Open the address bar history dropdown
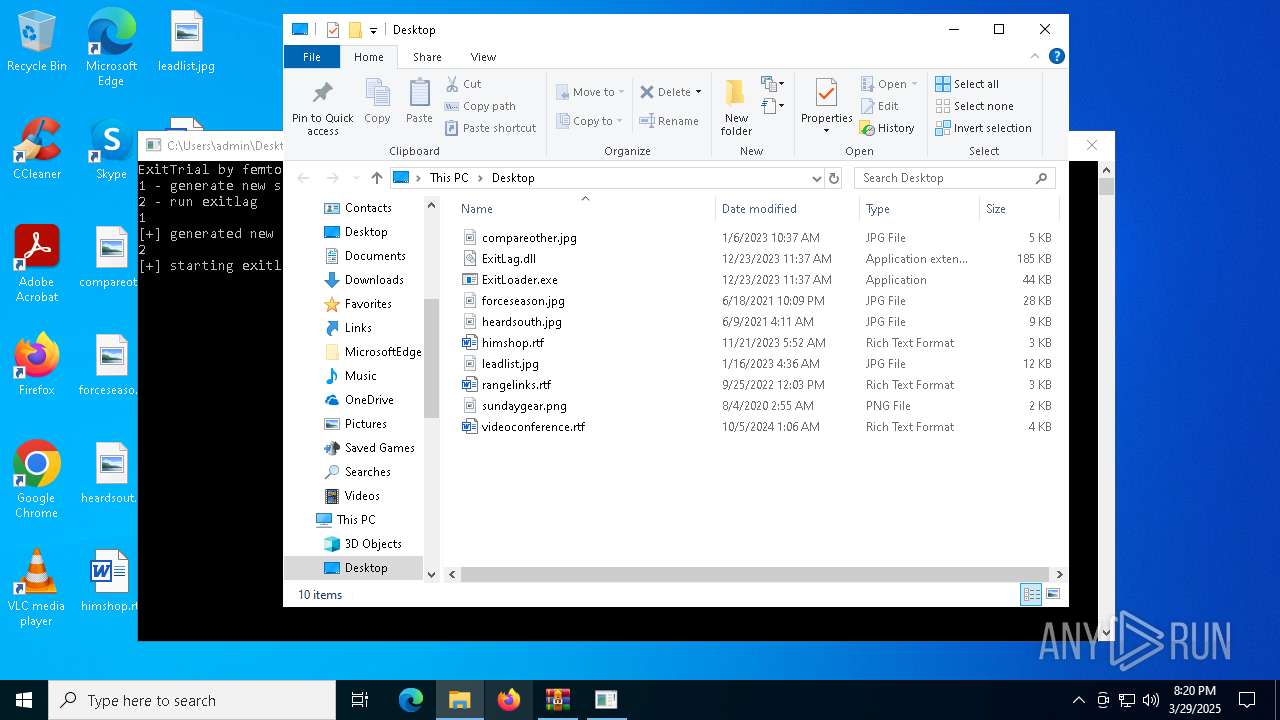The width and height of the screenshot is (1280, 720). [x=817, y=178]
